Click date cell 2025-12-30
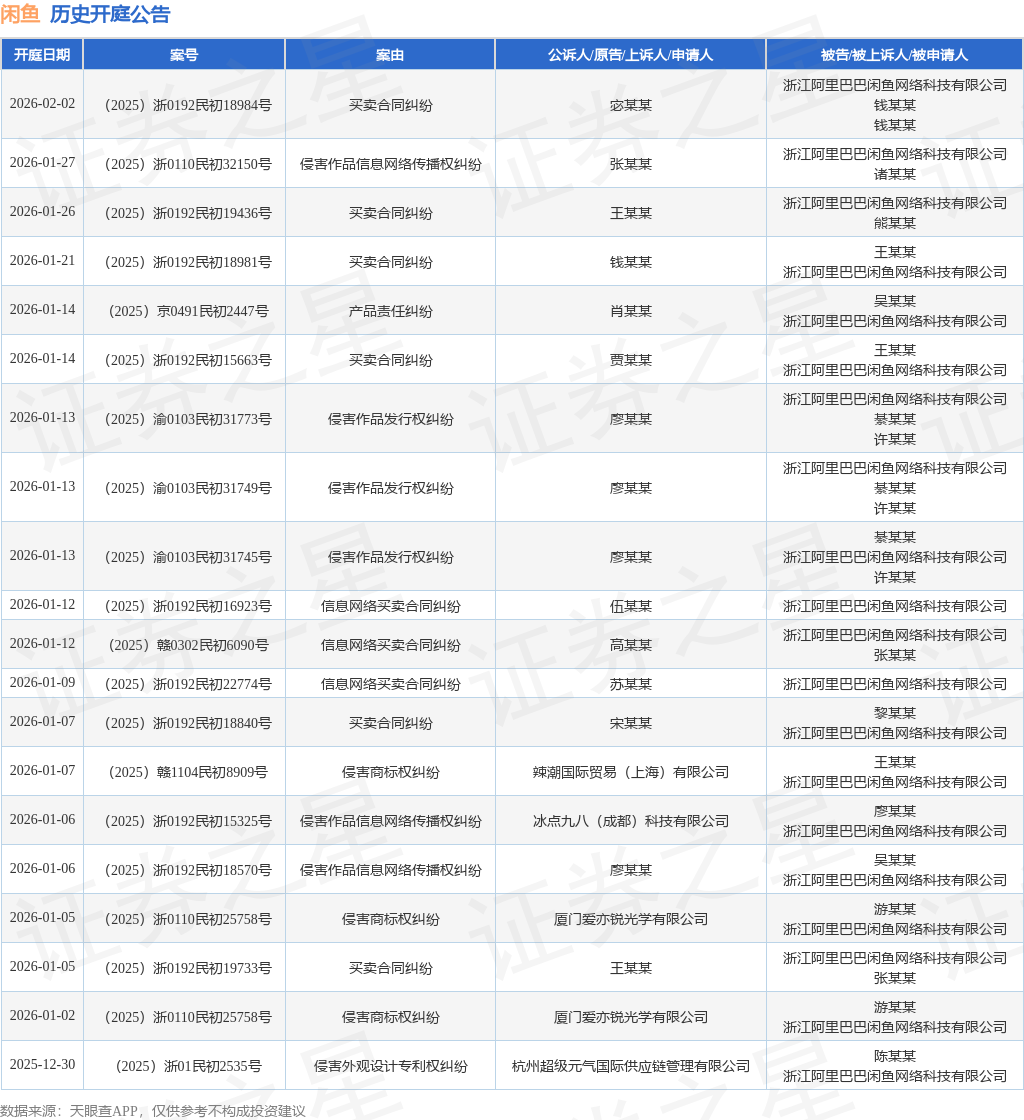This screenshot has width=1024, height=1120. (42, 1065)
